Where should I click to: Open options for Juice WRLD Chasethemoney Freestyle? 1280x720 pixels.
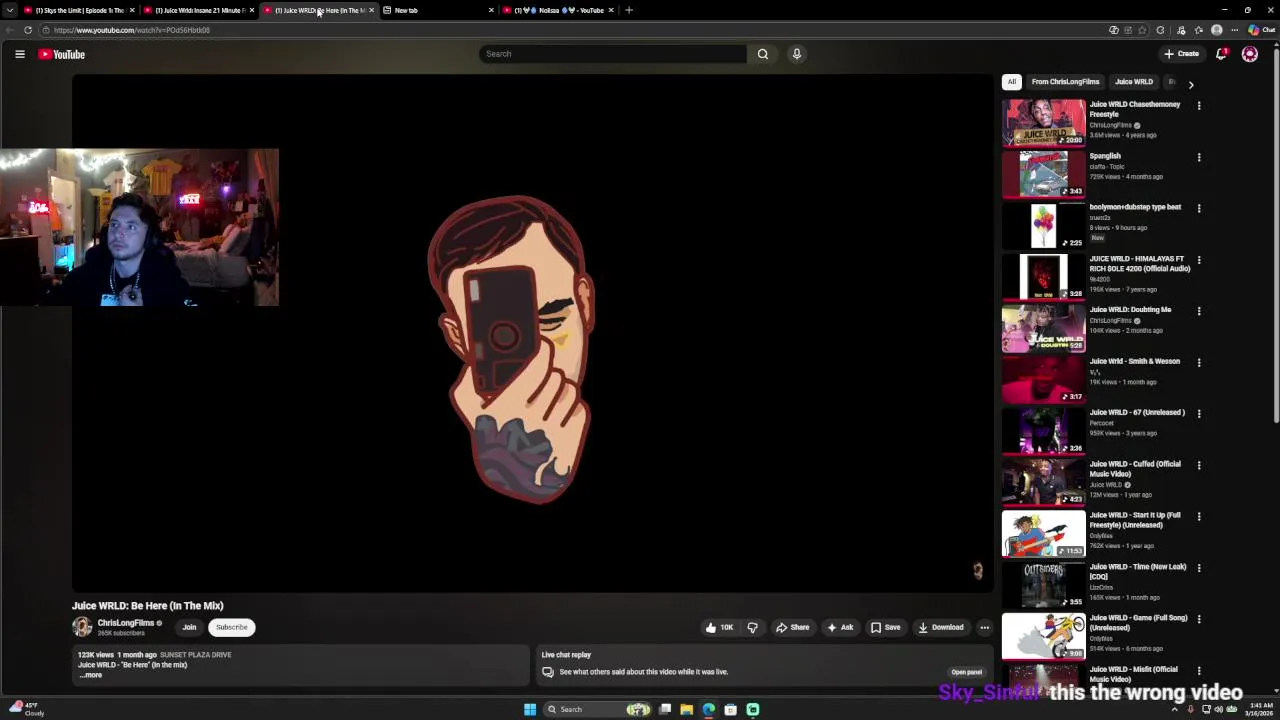click(x=1199, y=105)
